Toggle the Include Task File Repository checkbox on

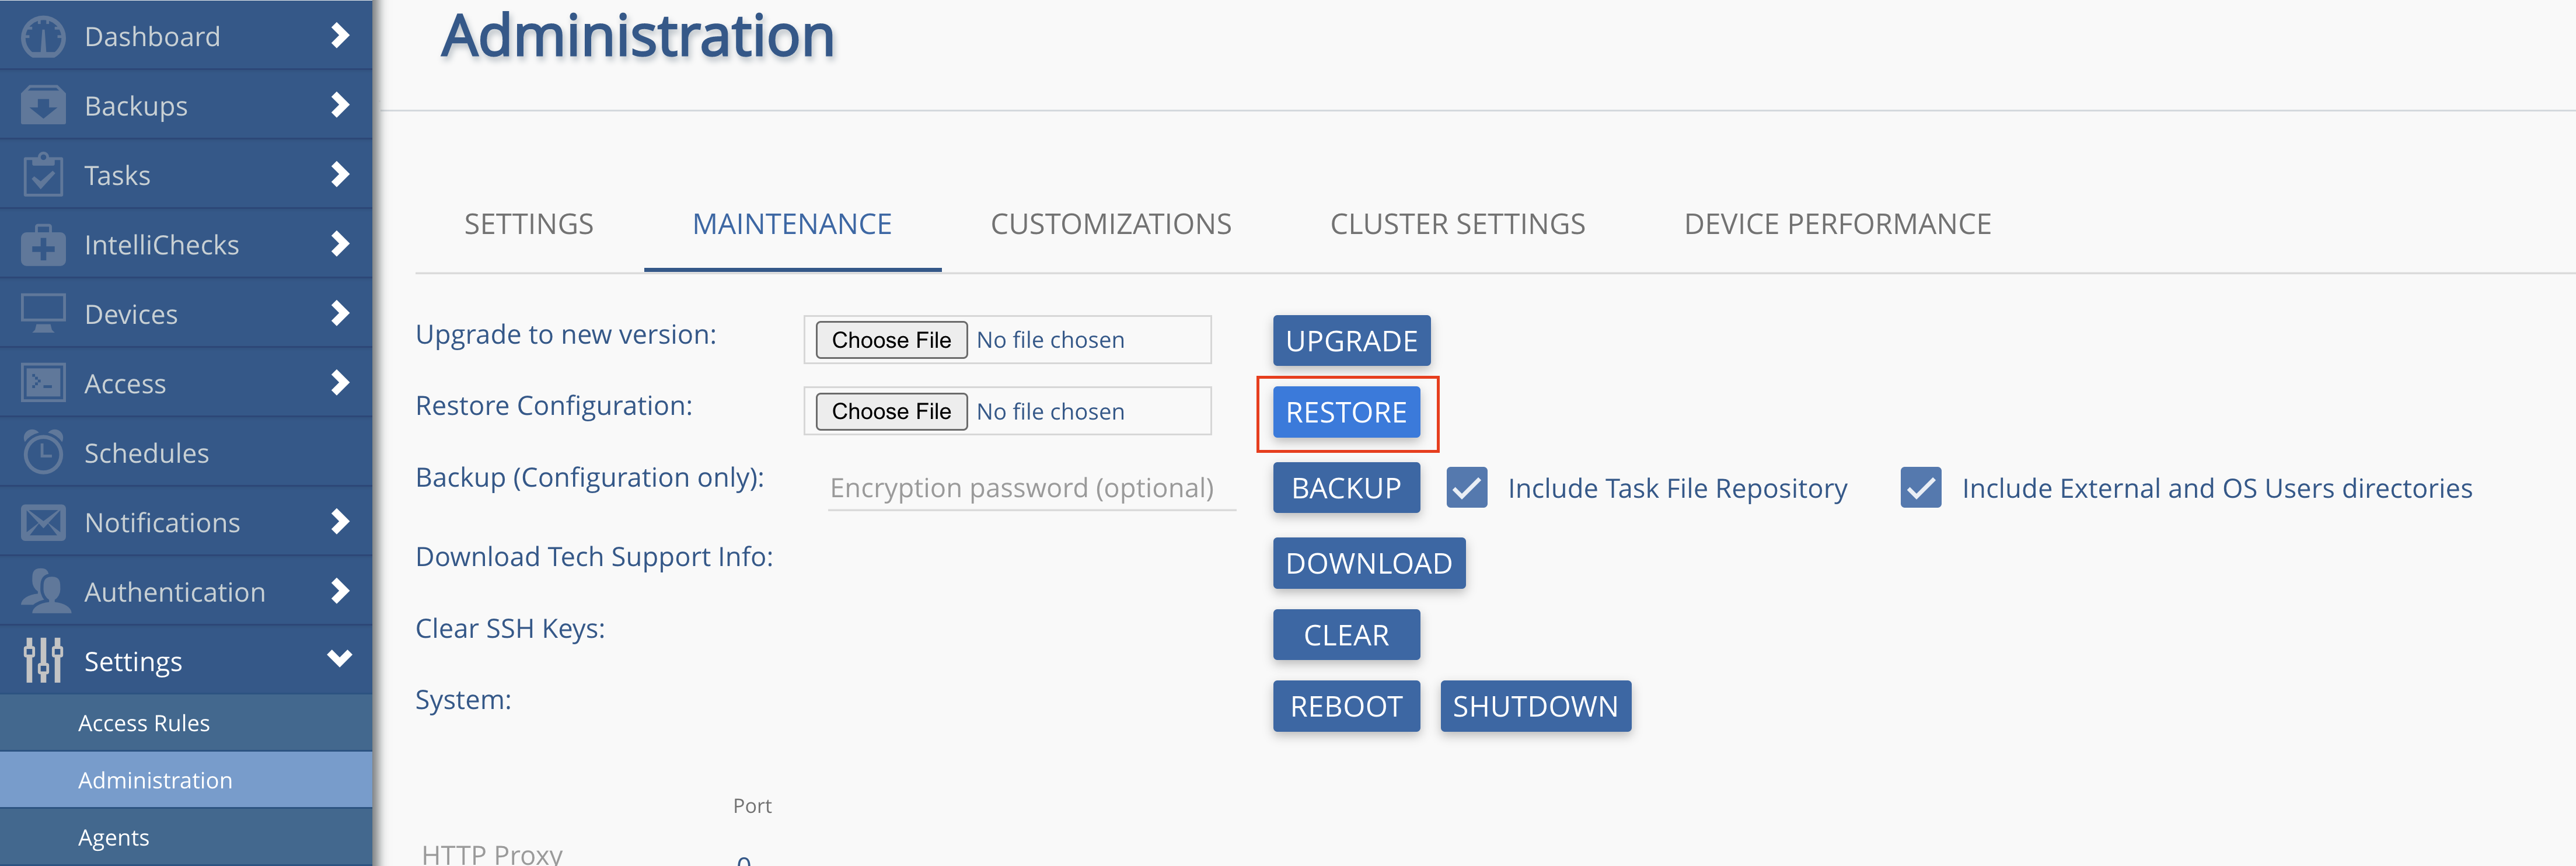[x=1466, y=488]
